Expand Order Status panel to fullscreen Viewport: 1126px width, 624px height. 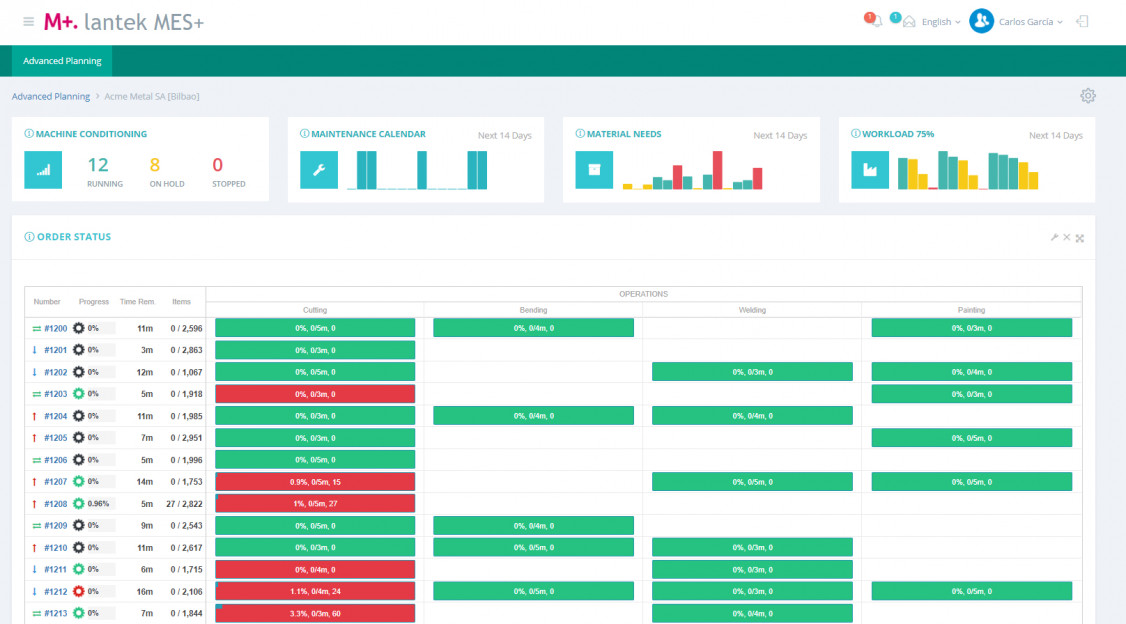pyautogui.click(x=1080, y=237)
